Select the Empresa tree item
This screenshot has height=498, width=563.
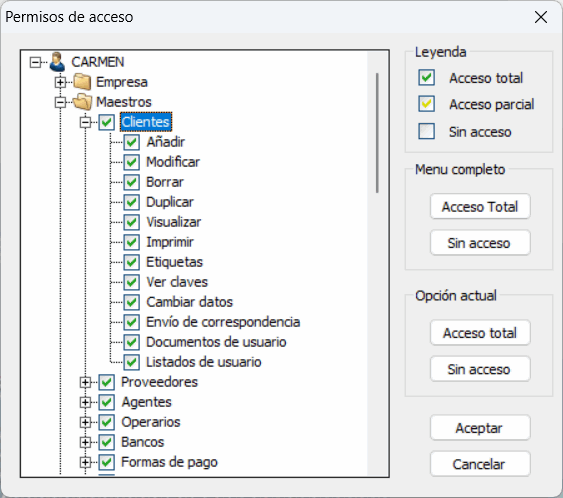click(122, 82)
